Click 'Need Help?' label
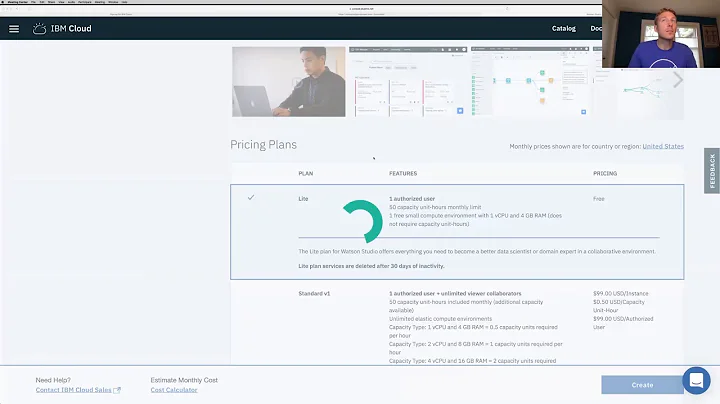 pos(53,380)
